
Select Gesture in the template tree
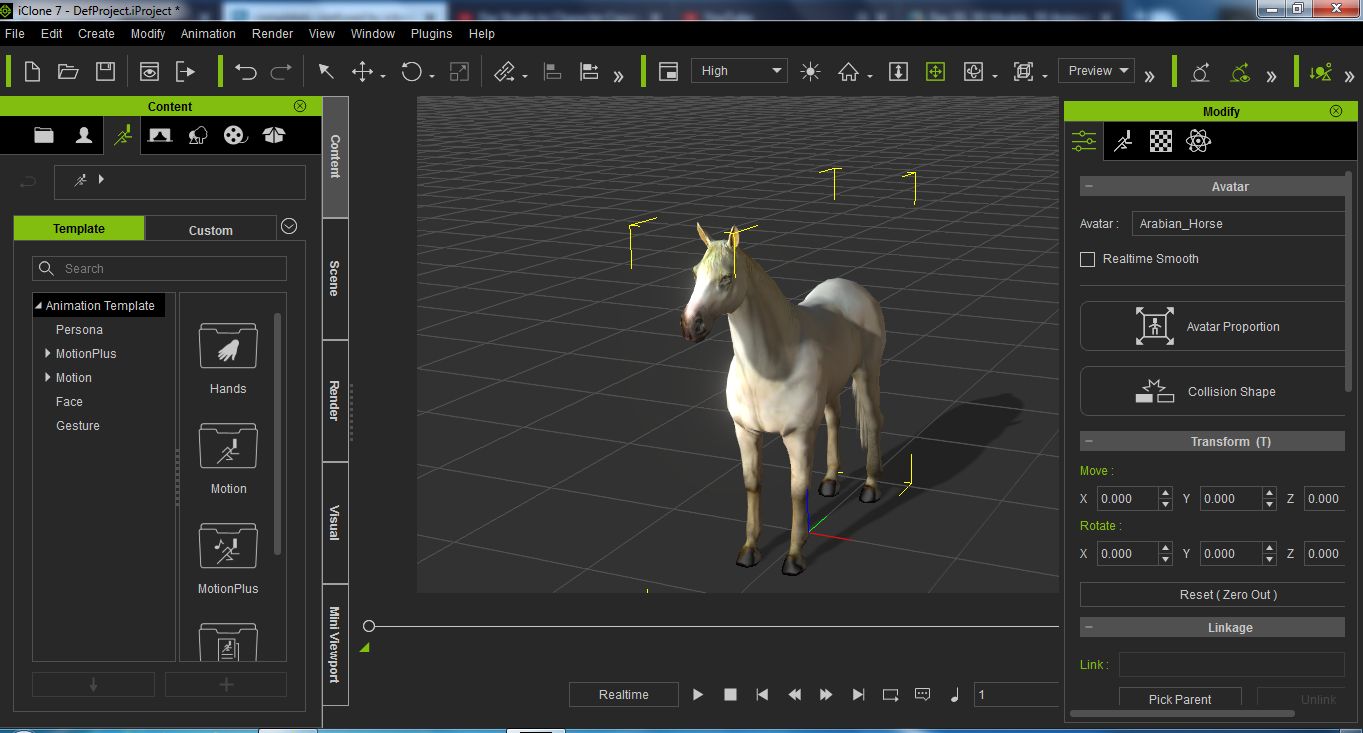tap(78, 426)
